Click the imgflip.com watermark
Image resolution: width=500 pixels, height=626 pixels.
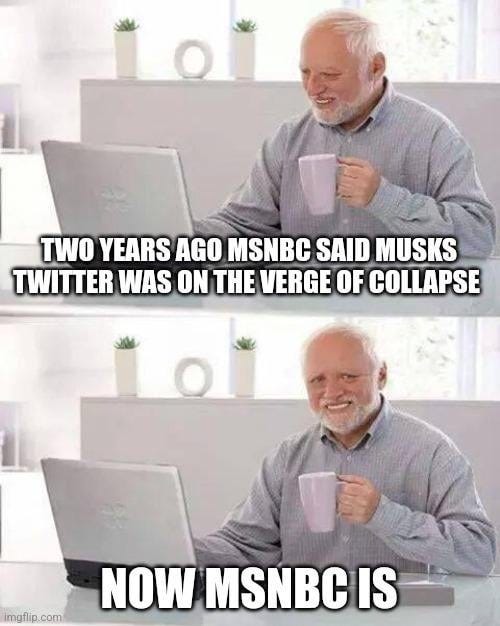point(32,617)
